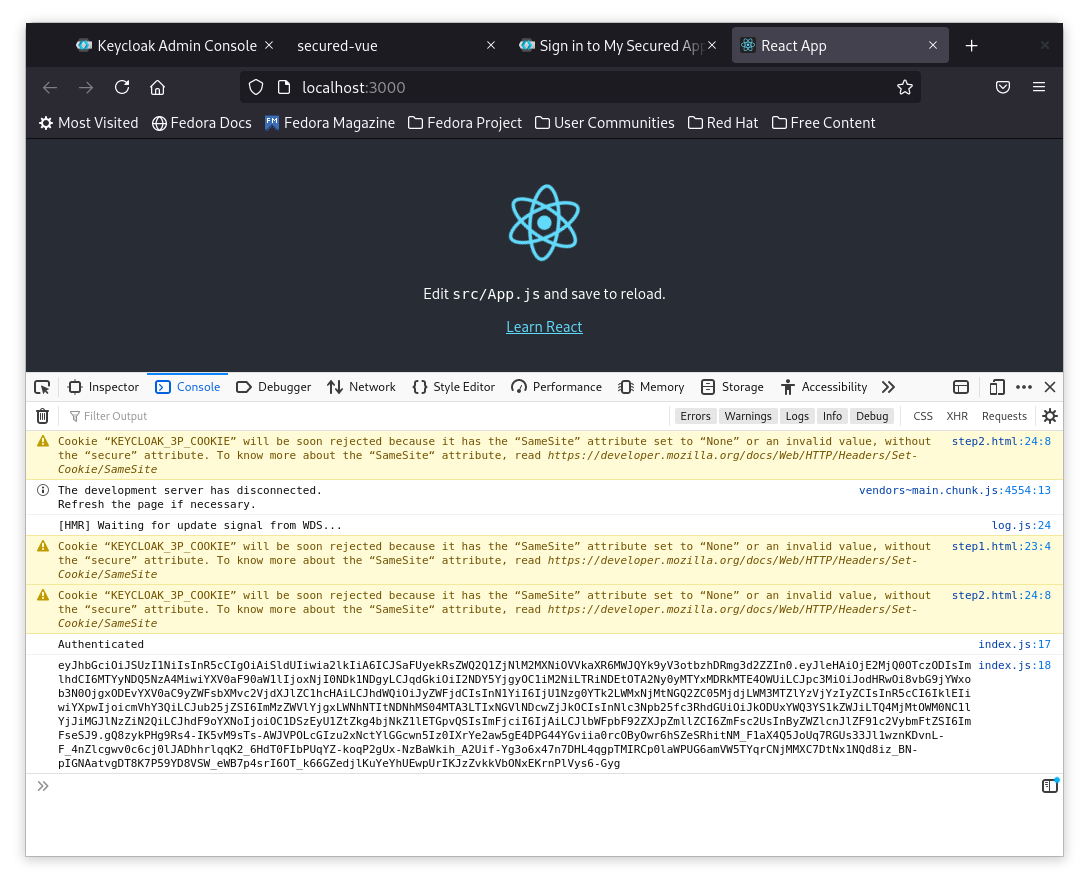Toggle the Requests filter

[1004, 416]
